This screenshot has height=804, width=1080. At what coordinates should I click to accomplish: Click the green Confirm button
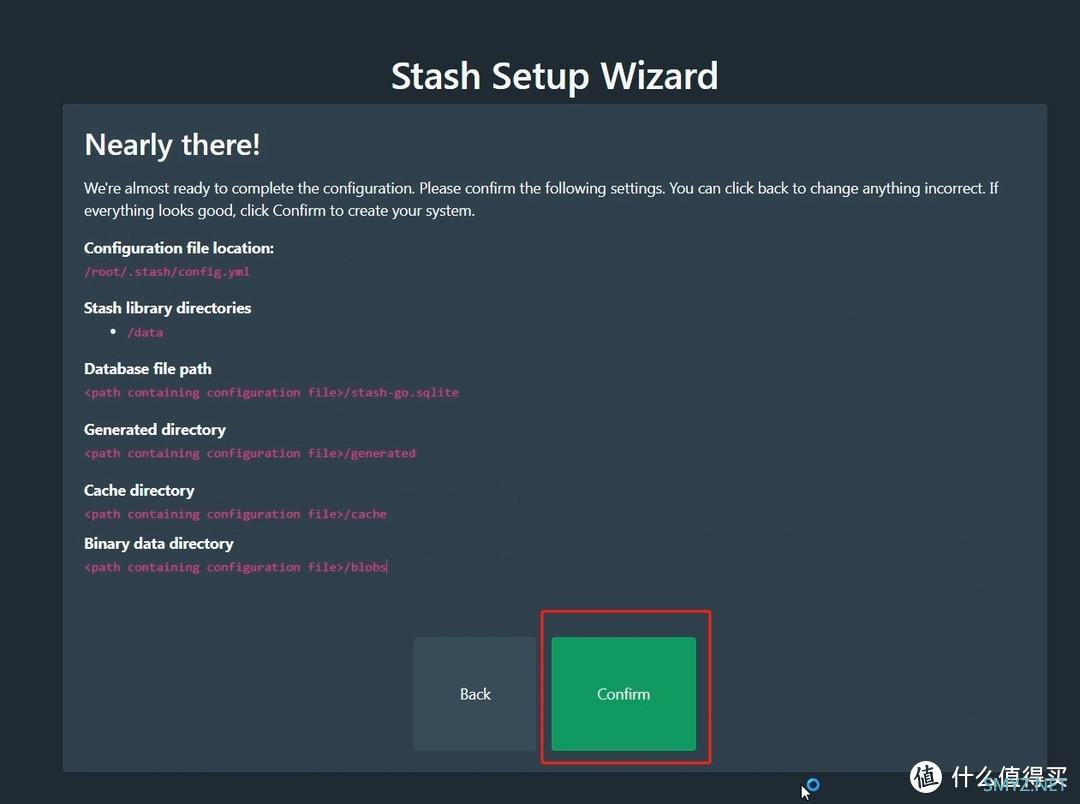pyautogui.click(x=623, y=694)
